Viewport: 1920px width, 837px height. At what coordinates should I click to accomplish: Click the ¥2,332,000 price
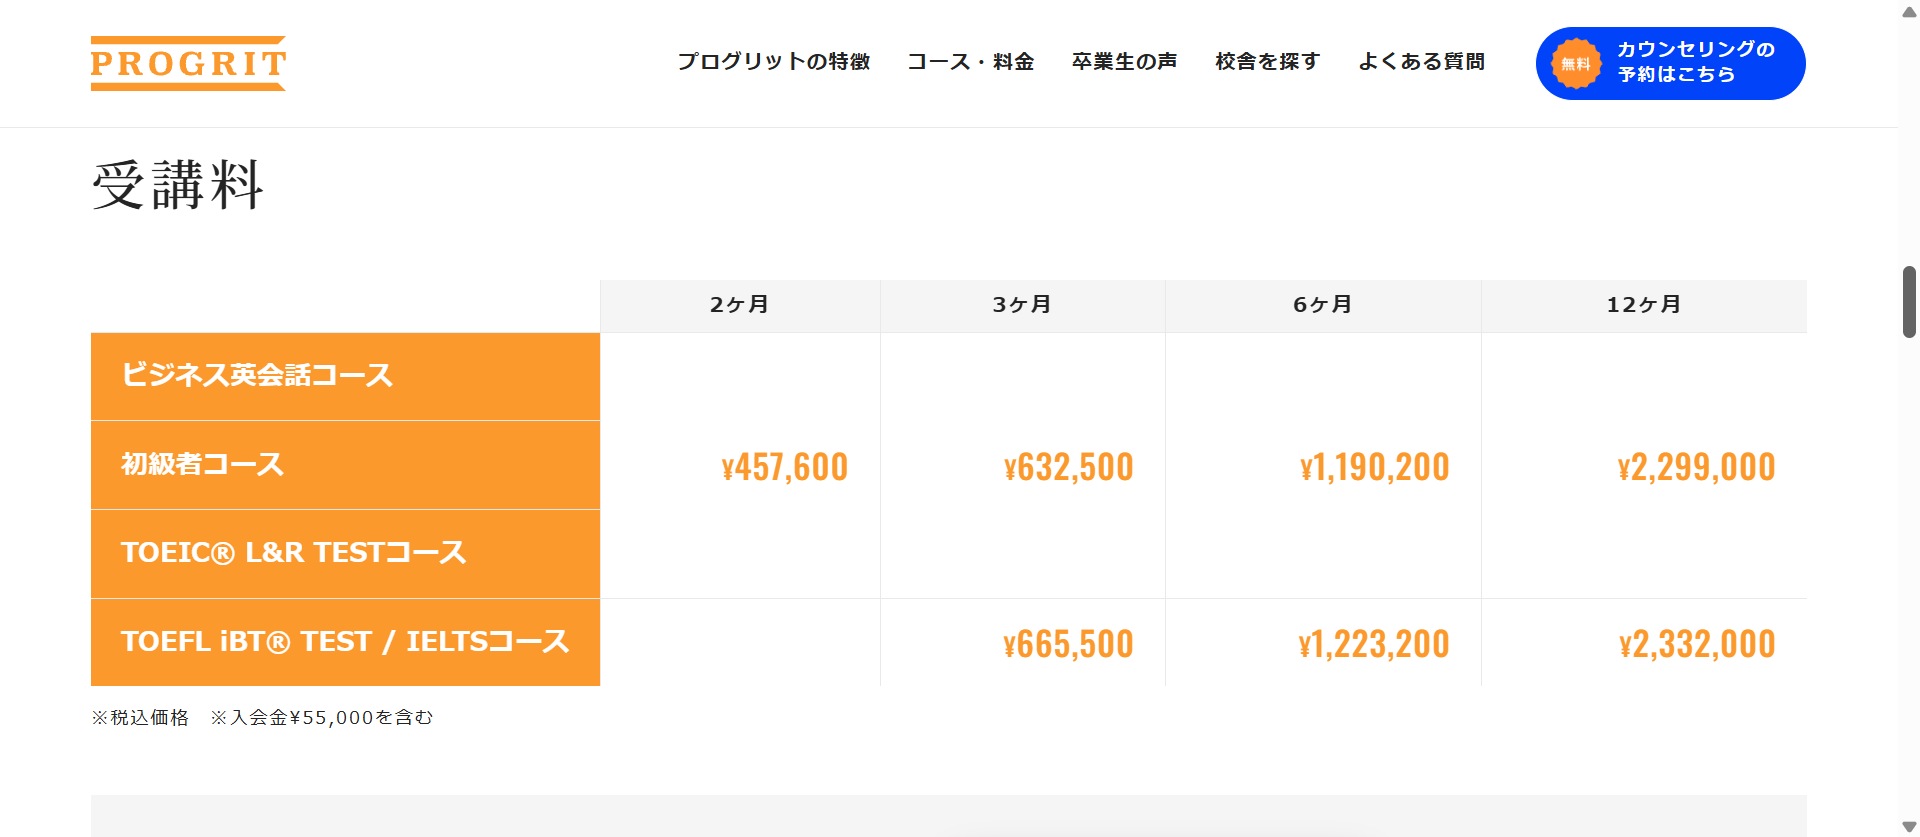pyautogui.click(x=1697, y=644)
